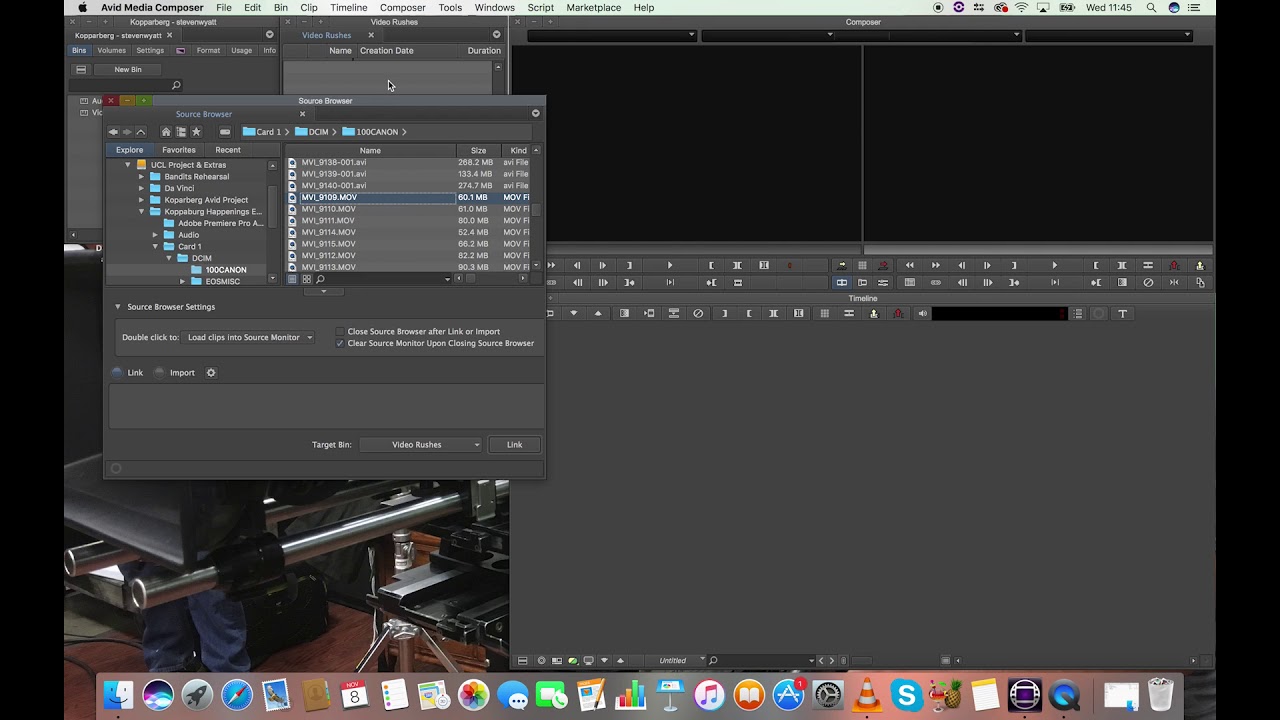Sort files by the Name column header

tap(370, 151)
